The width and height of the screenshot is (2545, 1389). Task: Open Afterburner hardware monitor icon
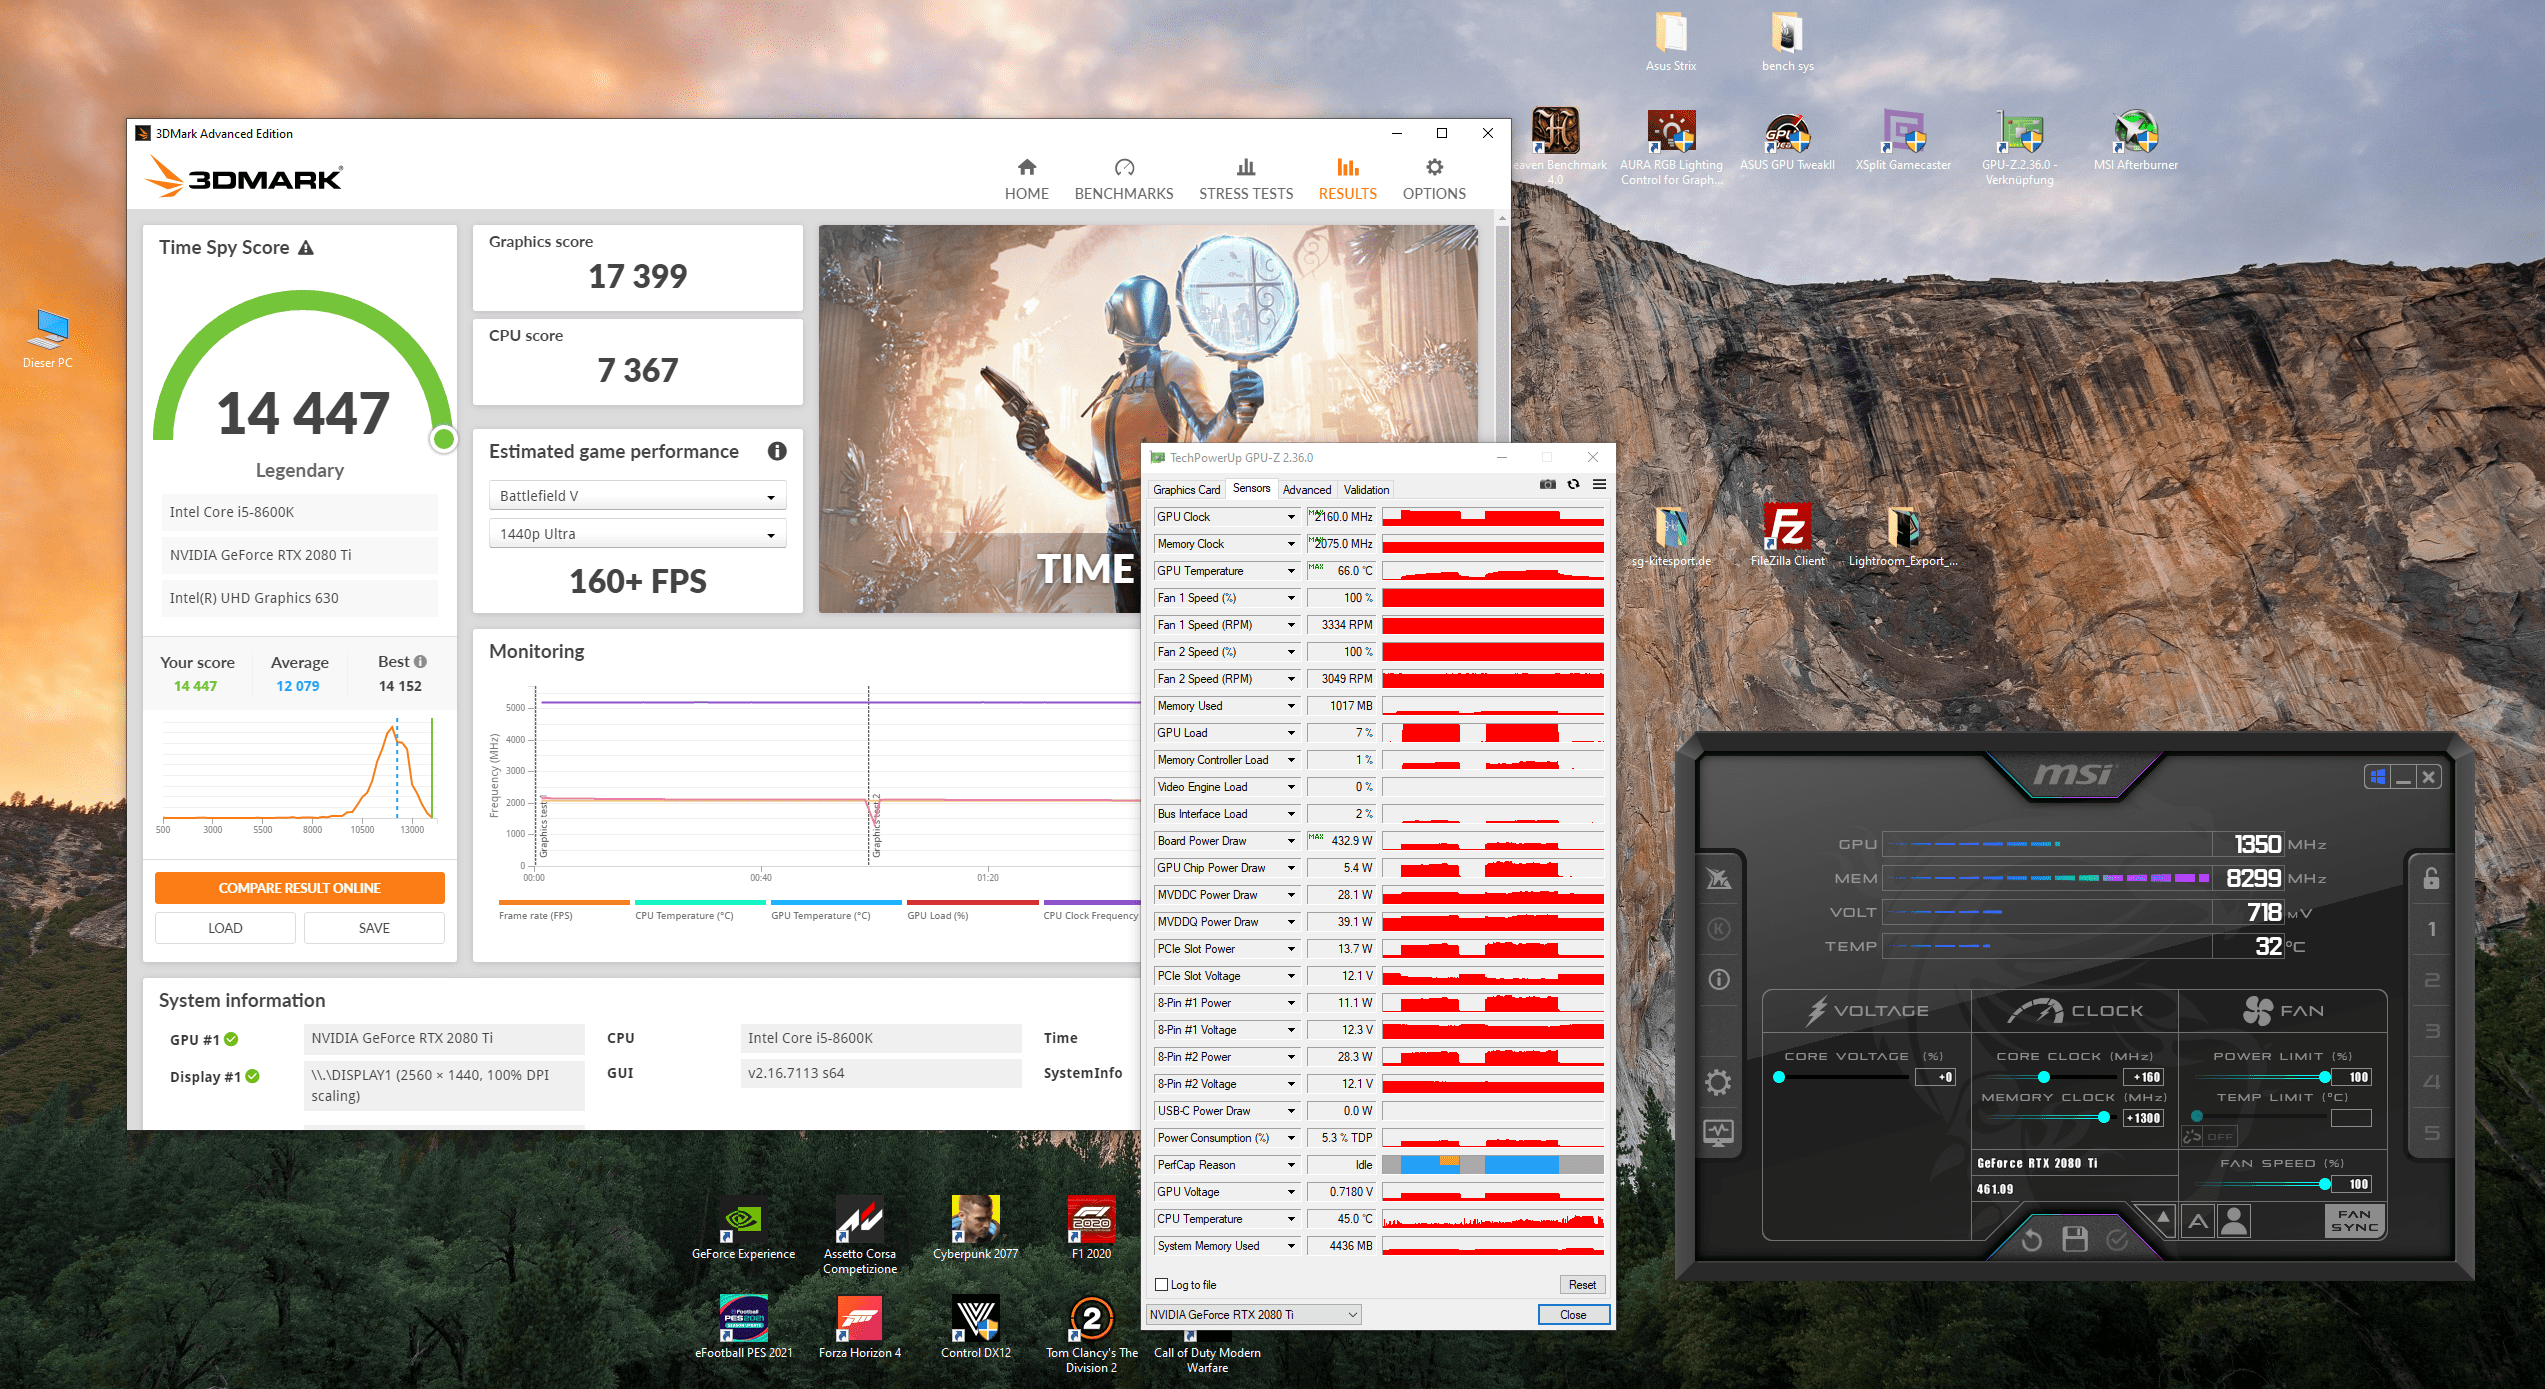point(1718,1133)
